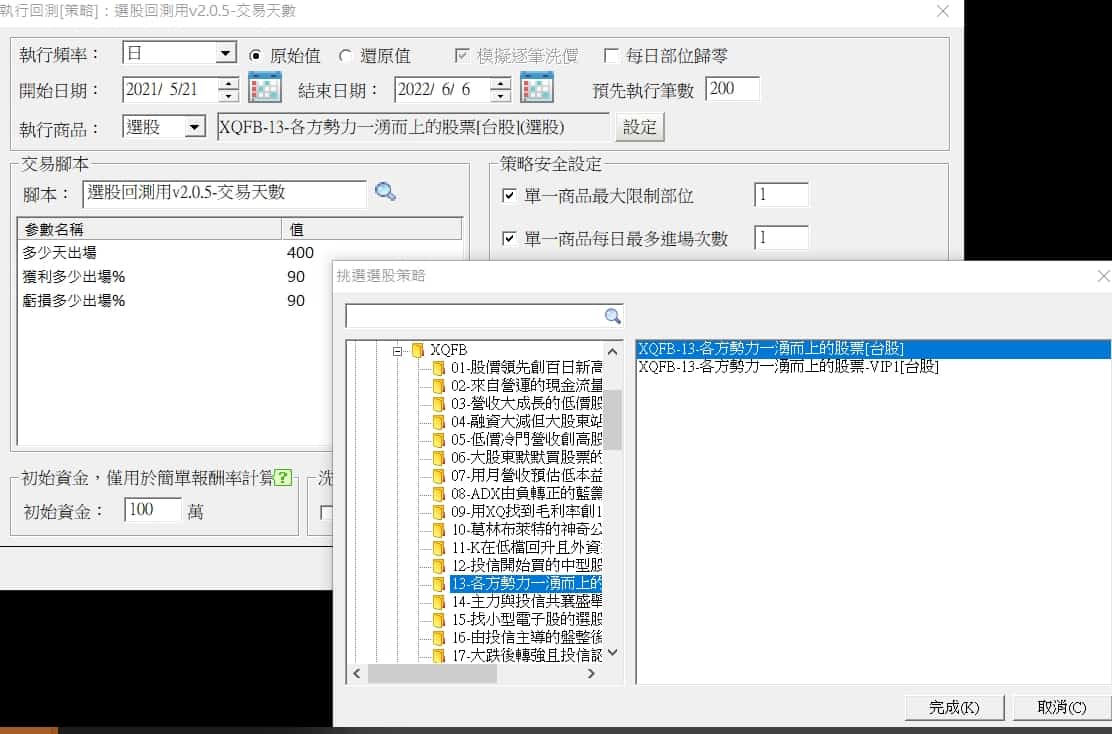
Task: Open the 執行商品 選股 dropdown
Action: (x=196, y=127)
